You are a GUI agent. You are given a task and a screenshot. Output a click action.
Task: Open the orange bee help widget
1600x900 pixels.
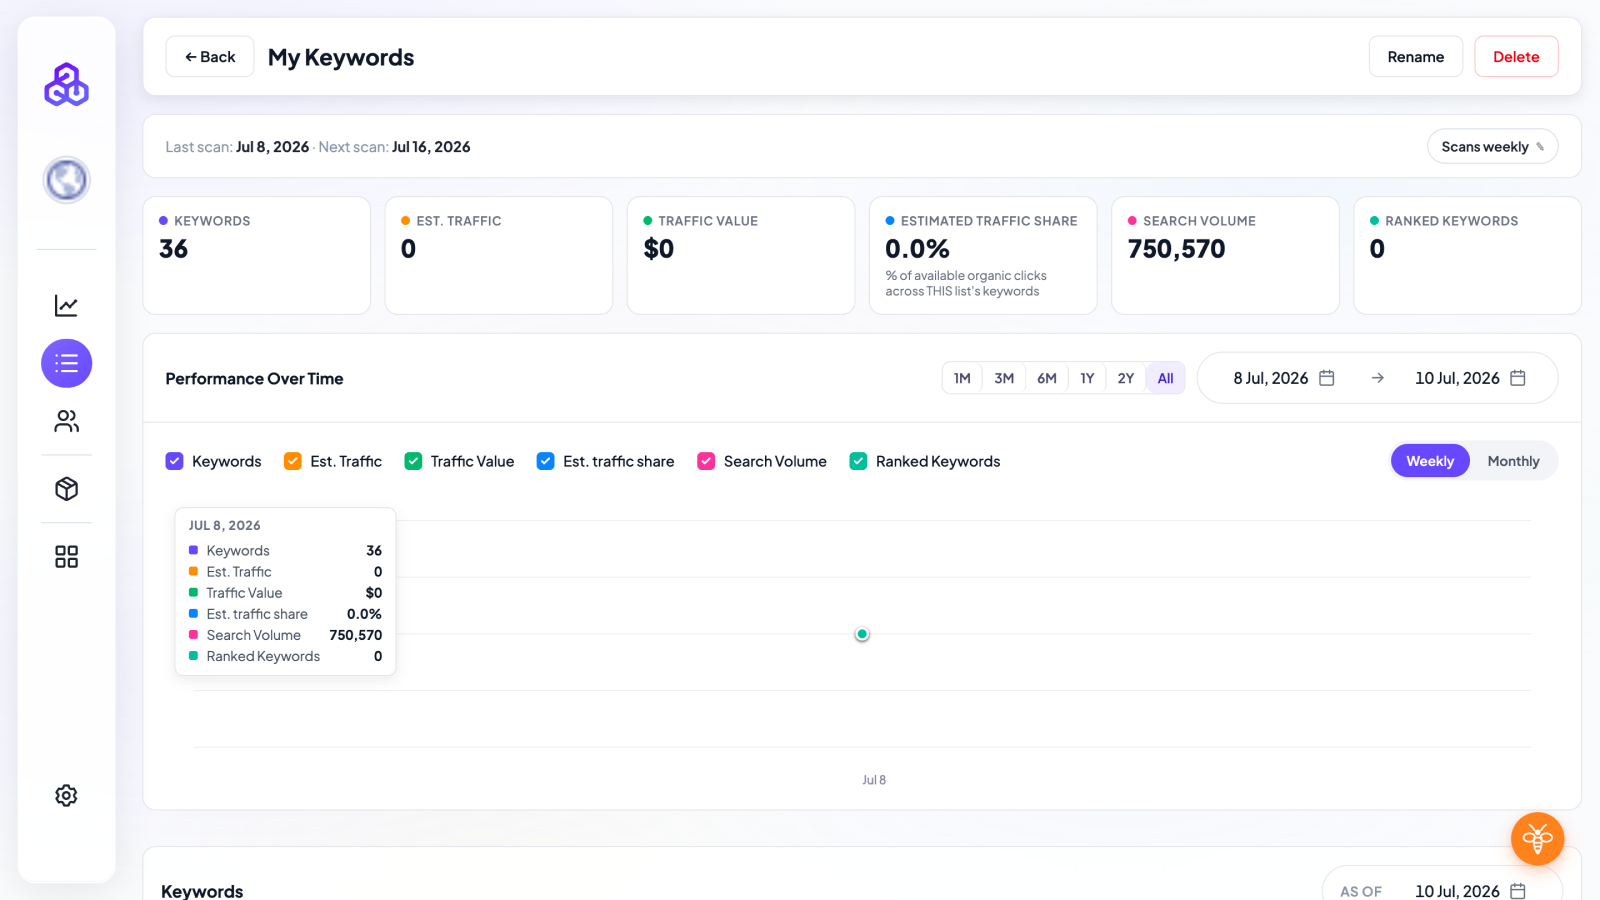tap(1537, 838)
